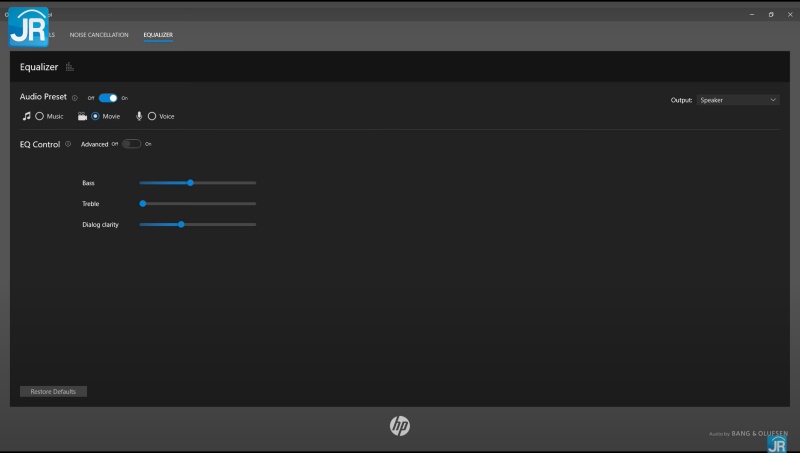Choose the Movie preset radio button
This screenshot has height=453, width=800.
(x=96, y=116)
